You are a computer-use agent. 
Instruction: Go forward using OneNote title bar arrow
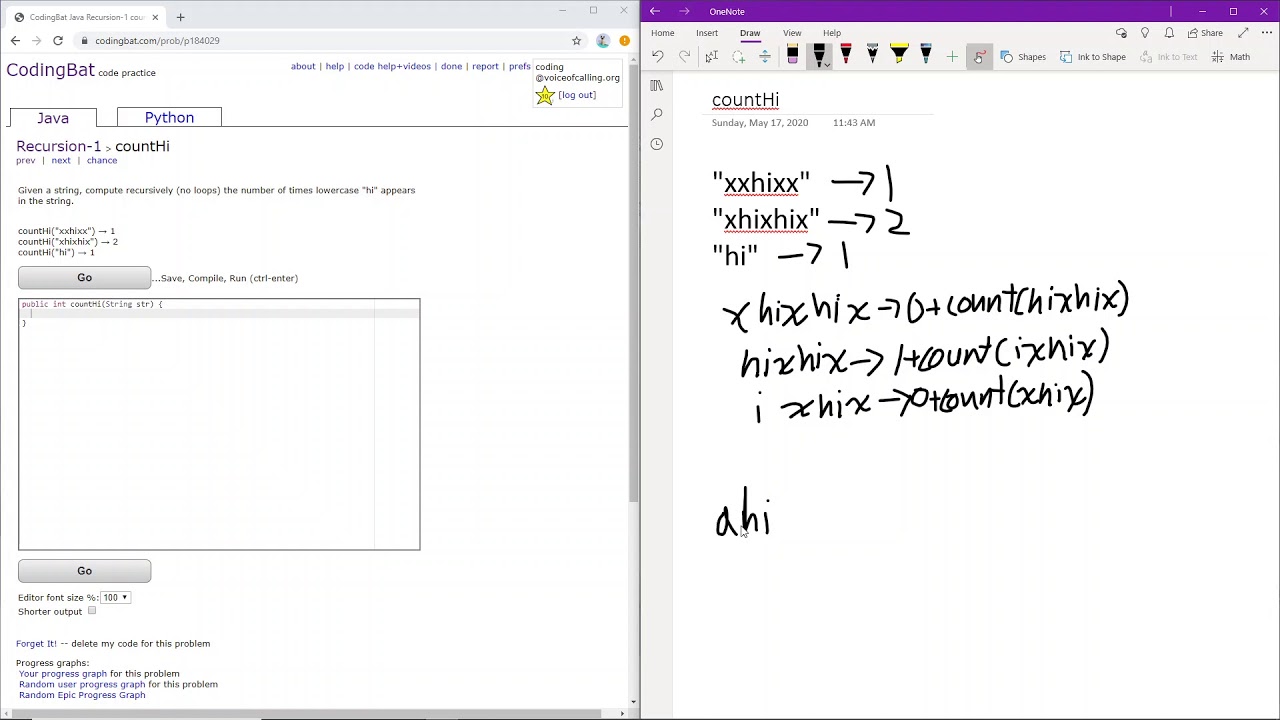tap(684, 11)
